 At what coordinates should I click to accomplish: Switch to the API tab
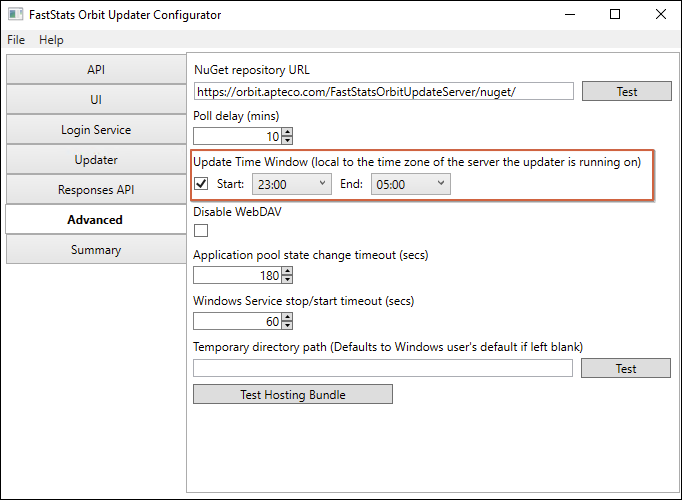(x=96, y=70)
